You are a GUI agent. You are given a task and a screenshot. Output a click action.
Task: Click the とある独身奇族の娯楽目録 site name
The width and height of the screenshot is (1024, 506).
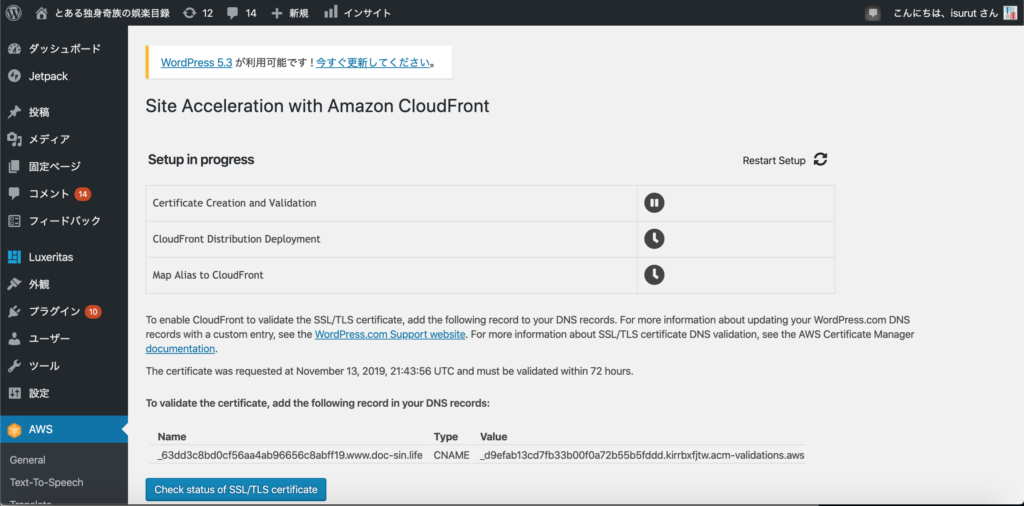tap(112, 12)
